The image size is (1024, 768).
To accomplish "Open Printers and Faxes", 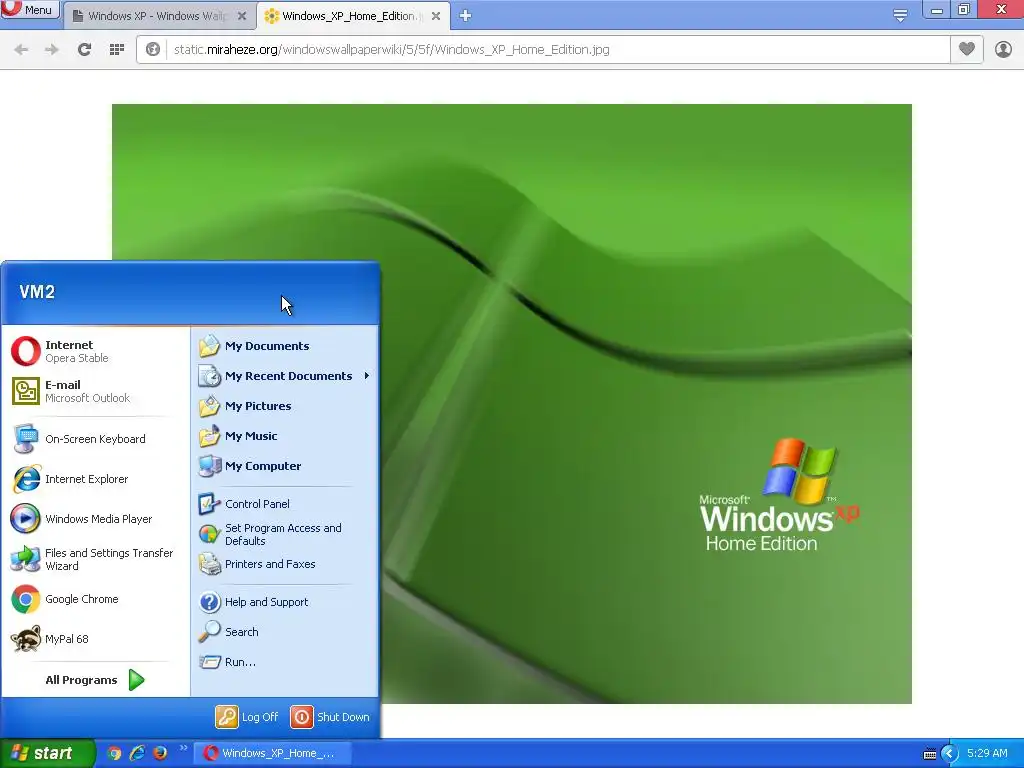I will pyautogui.click(x=284, y=564).
